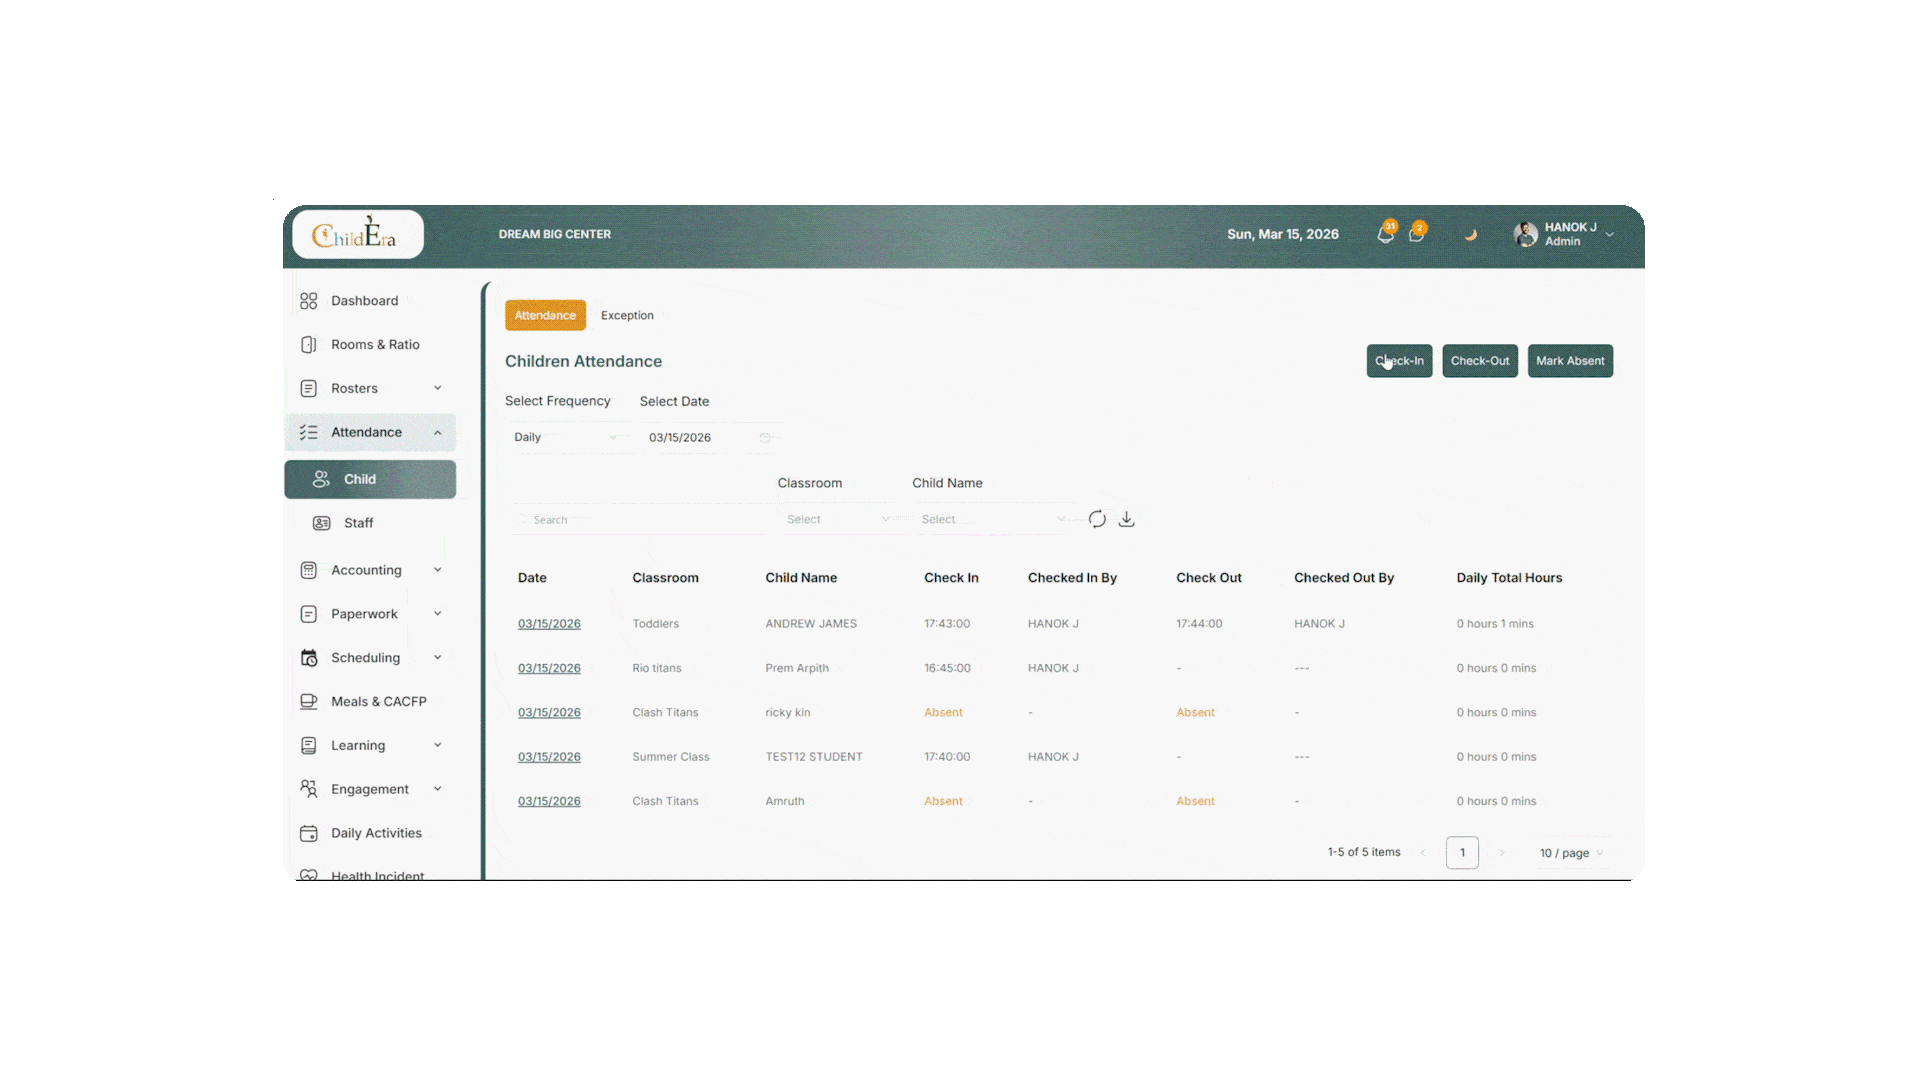The image size is (1920, 1080).
Task: Download attendance with the download icon
Action: [x=1126, y=519]
